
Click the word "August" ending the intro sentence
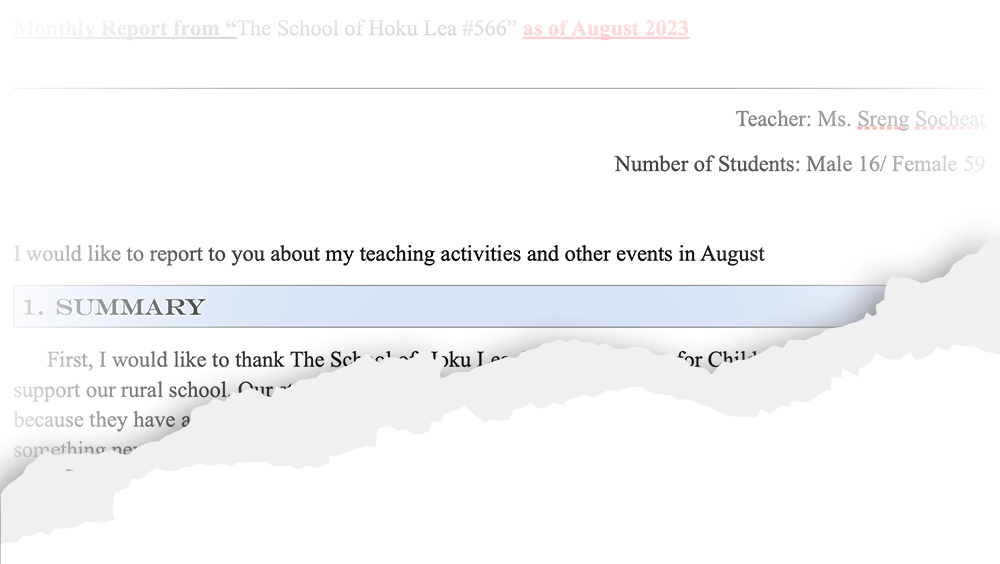click(732, 254)
